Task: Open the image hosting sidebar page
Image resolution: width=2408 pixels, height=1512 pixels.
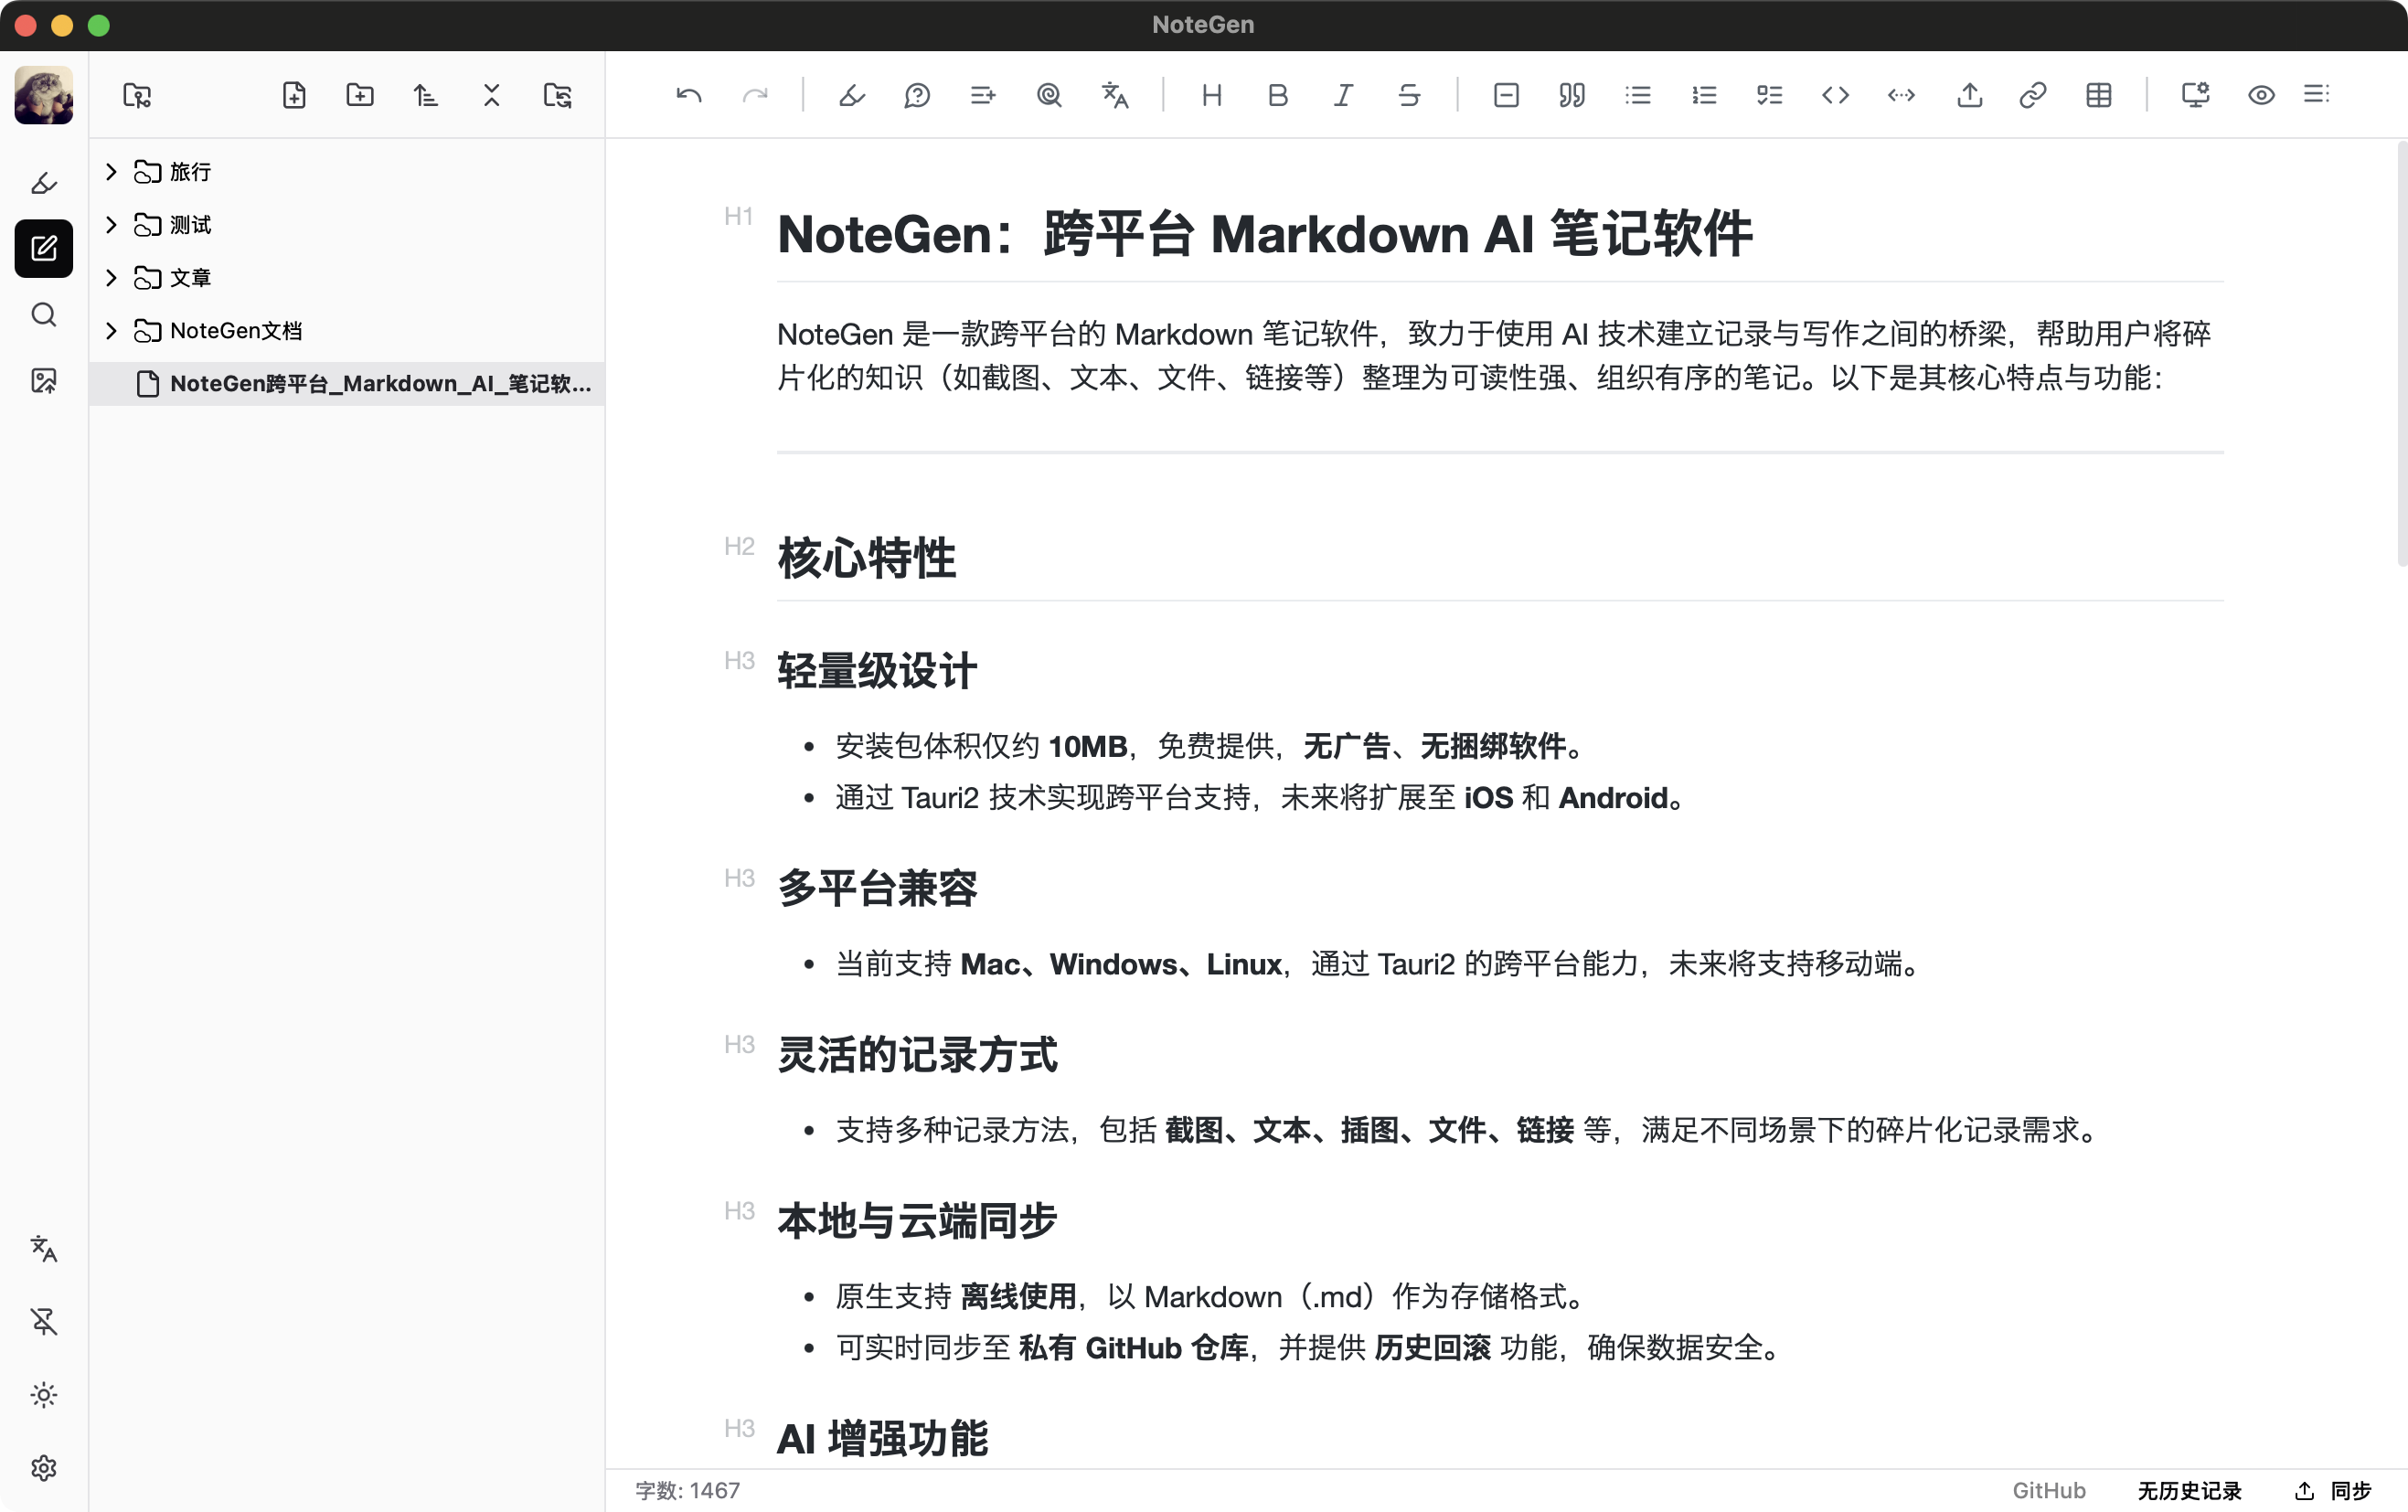Action: click(44, 381)
